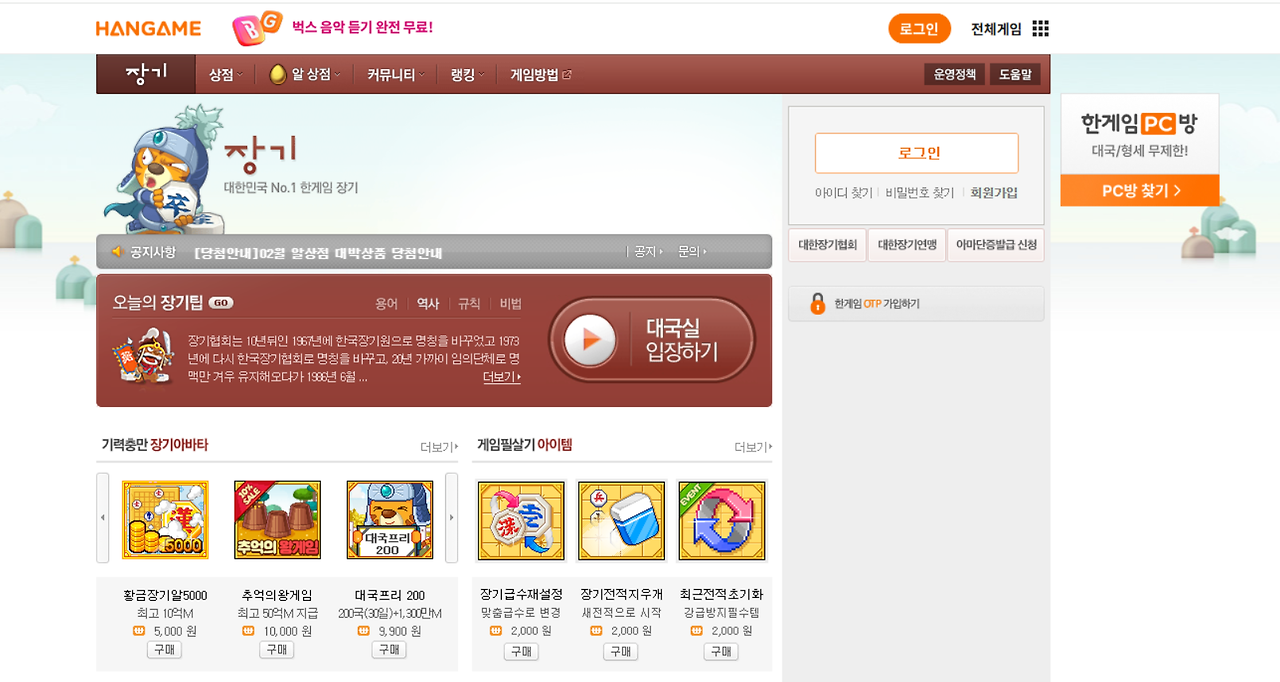Click the 장기전적지우개 eraser item icon
Screen dimensions: 1280x682
[x=621, y=520]
